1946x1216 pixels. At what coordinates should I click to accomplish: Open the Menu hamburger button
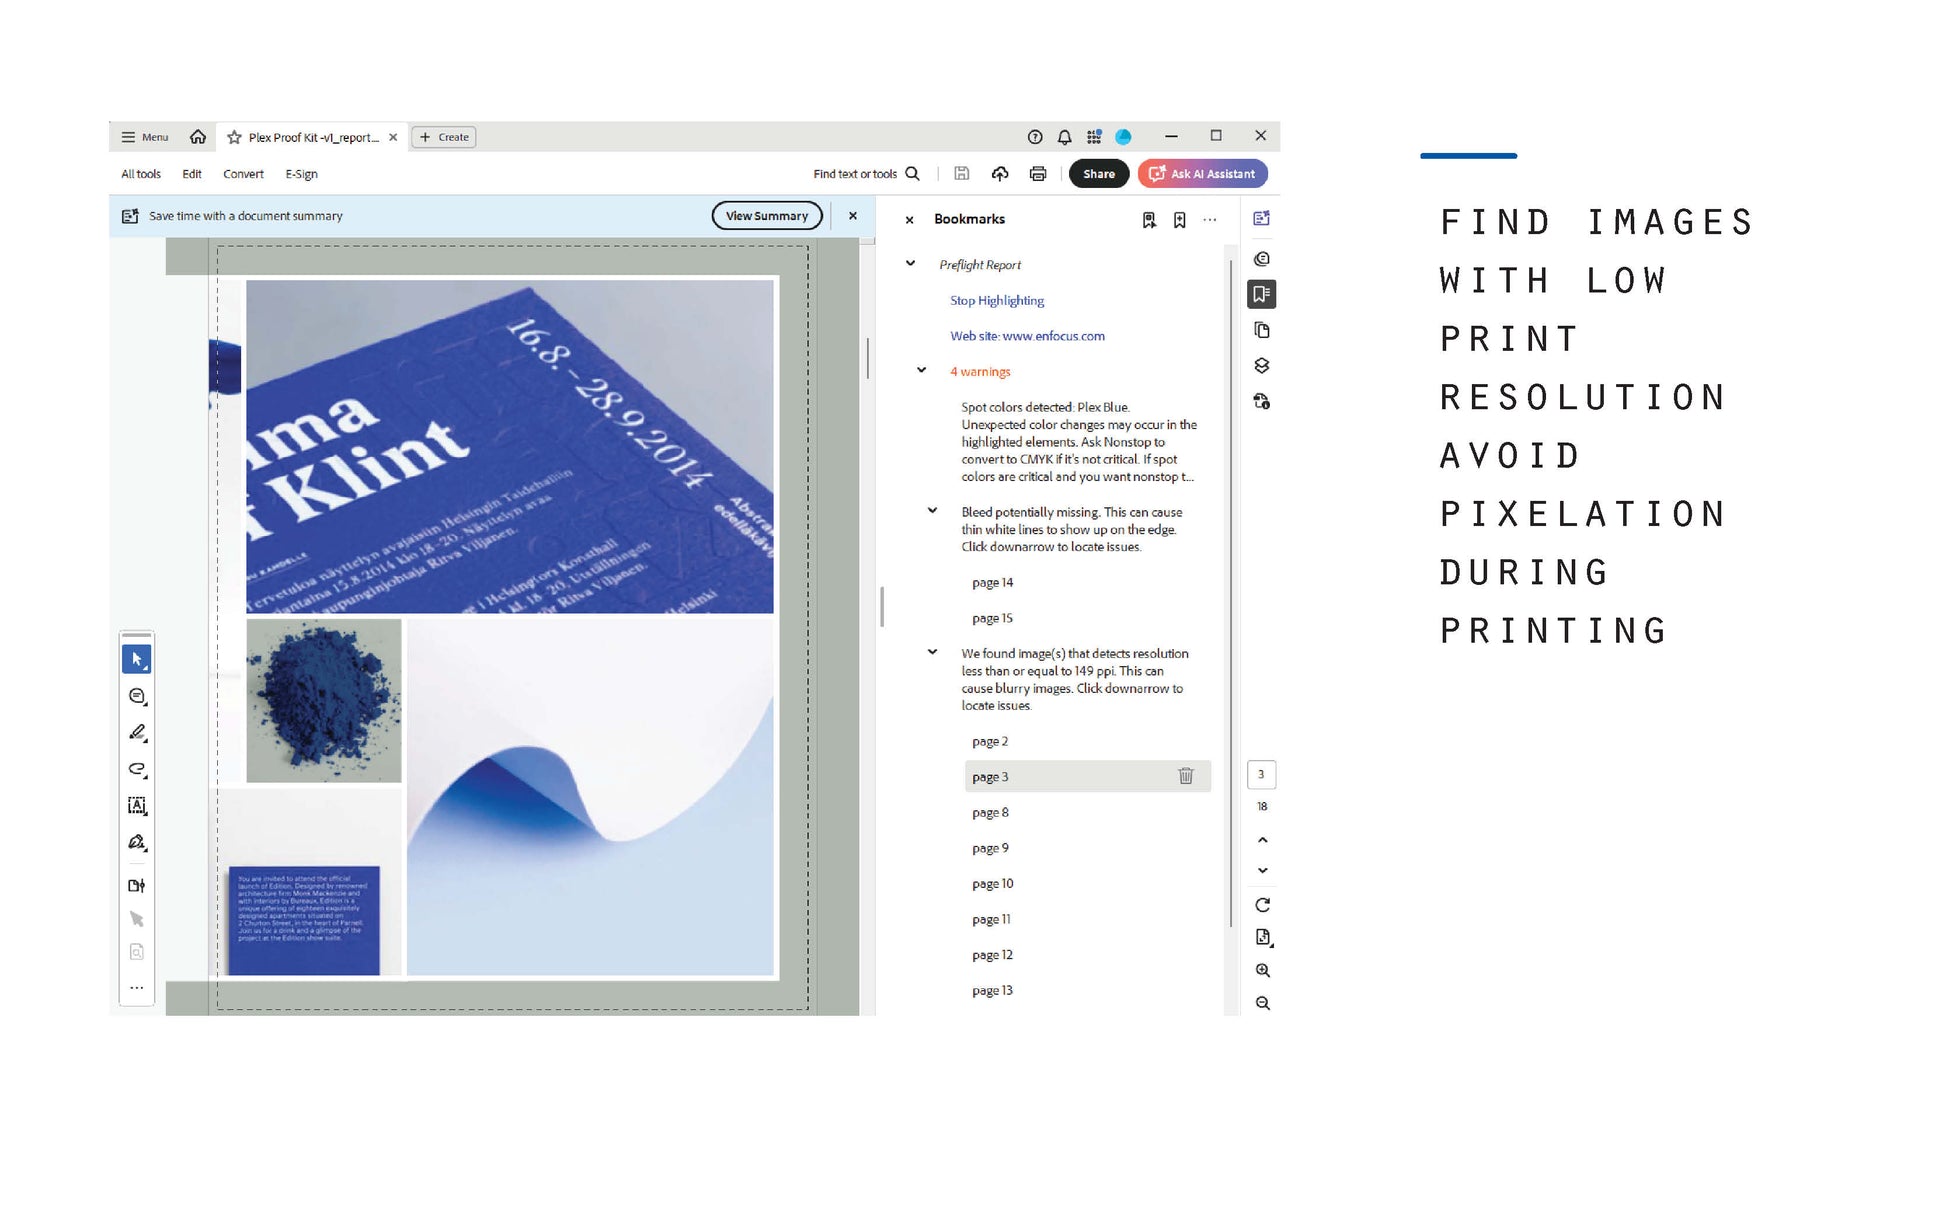144,137
